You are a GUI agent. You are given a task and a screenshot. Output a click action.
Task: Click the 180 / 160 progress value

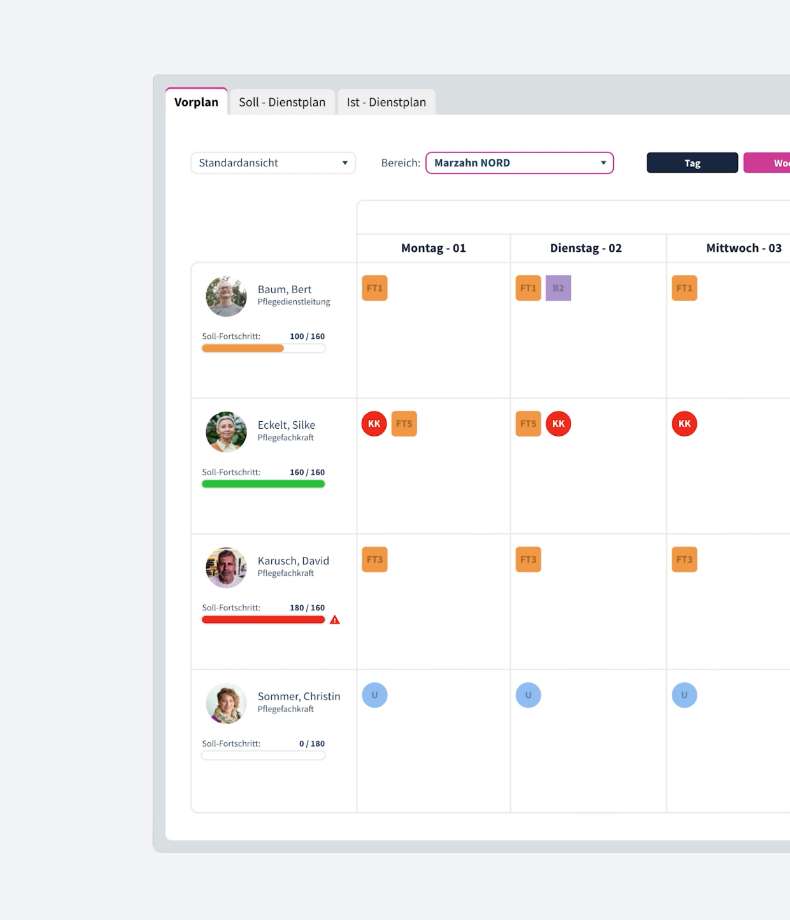coord(307,607)
